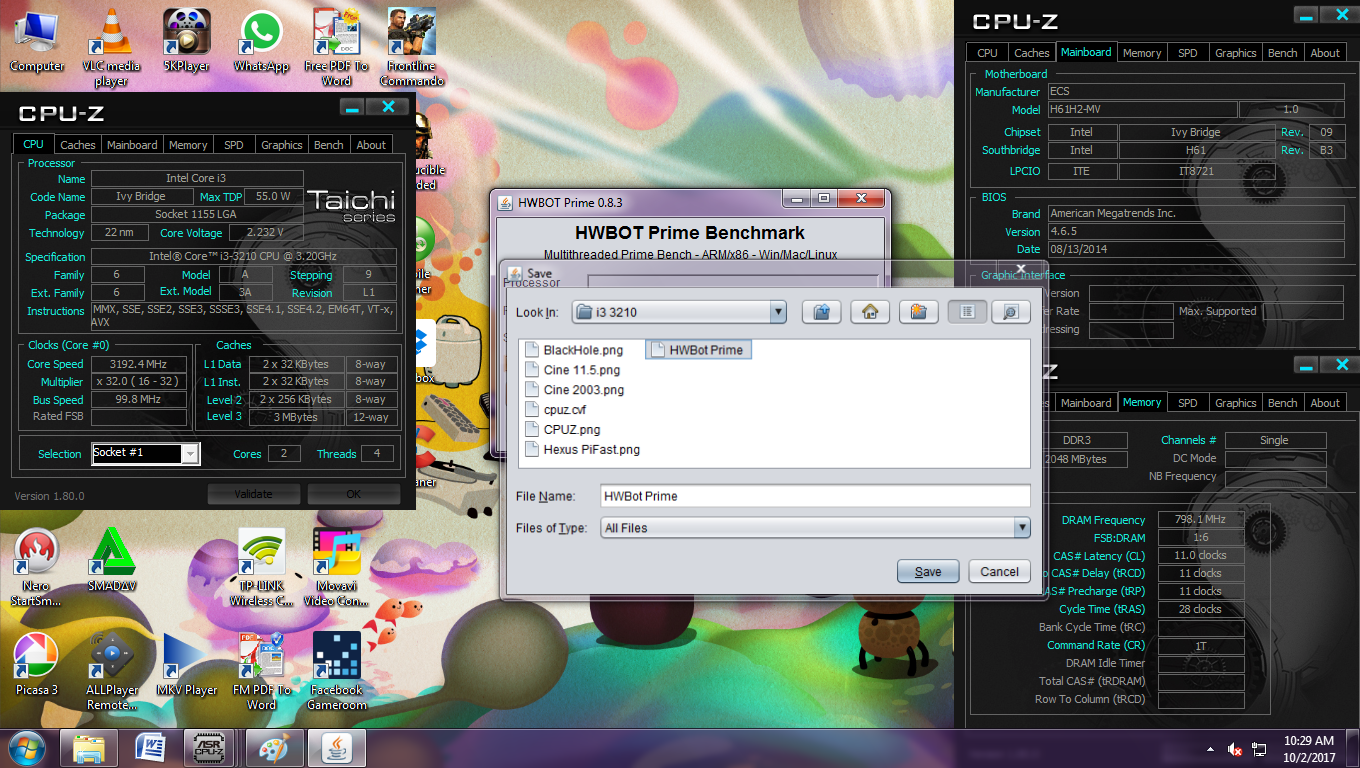Open Caches tab in CPU-Z CPU window

point(78,145)
